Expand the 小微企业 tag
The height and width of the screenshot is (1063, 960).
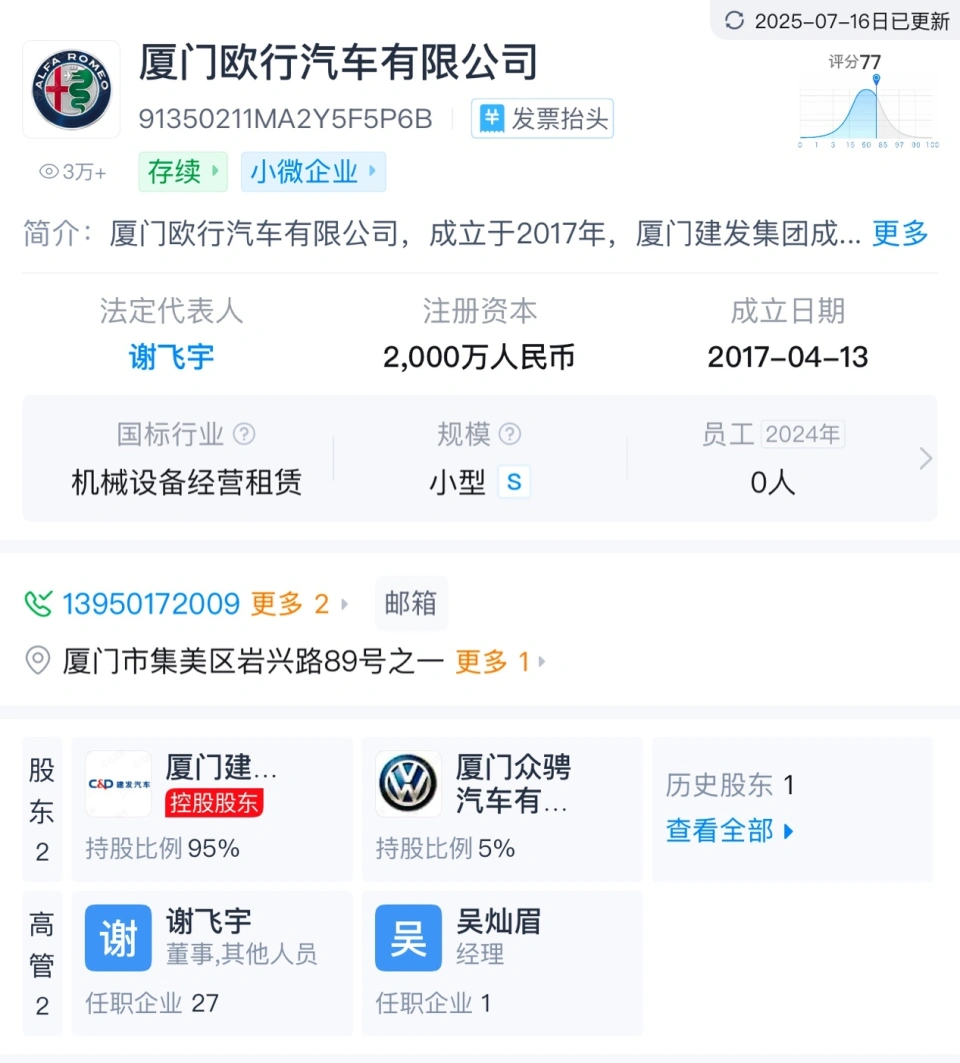313,172
